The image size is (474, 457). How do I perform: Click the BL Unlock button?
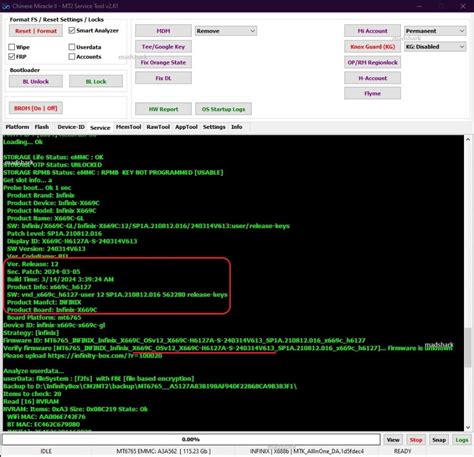point(36,81)
